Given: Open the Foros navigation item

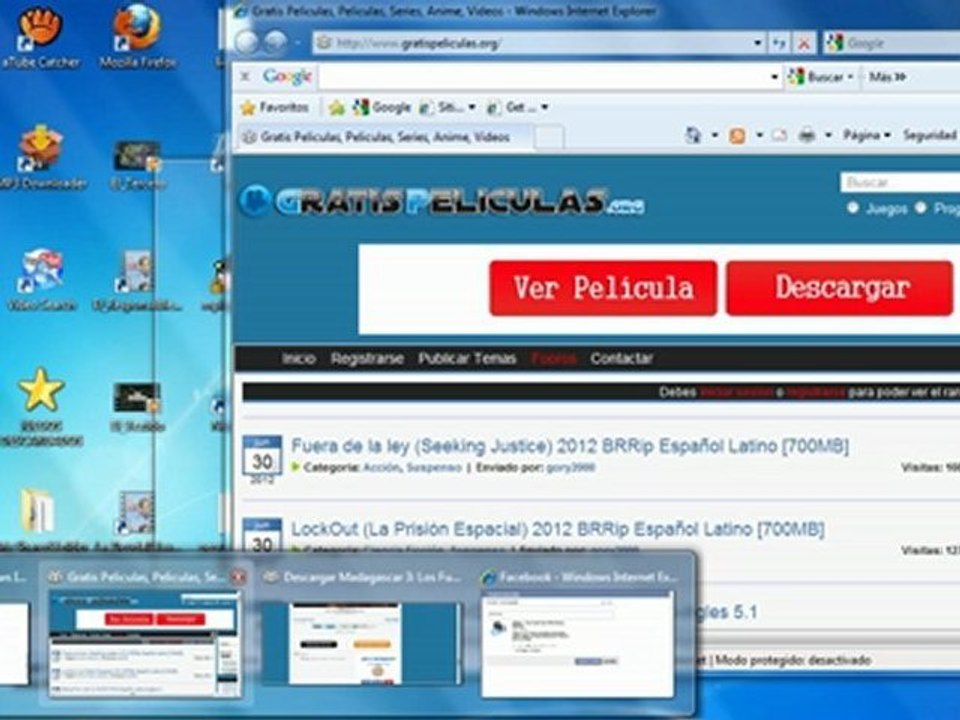Looking at the screenshot, I should point(553,359).
